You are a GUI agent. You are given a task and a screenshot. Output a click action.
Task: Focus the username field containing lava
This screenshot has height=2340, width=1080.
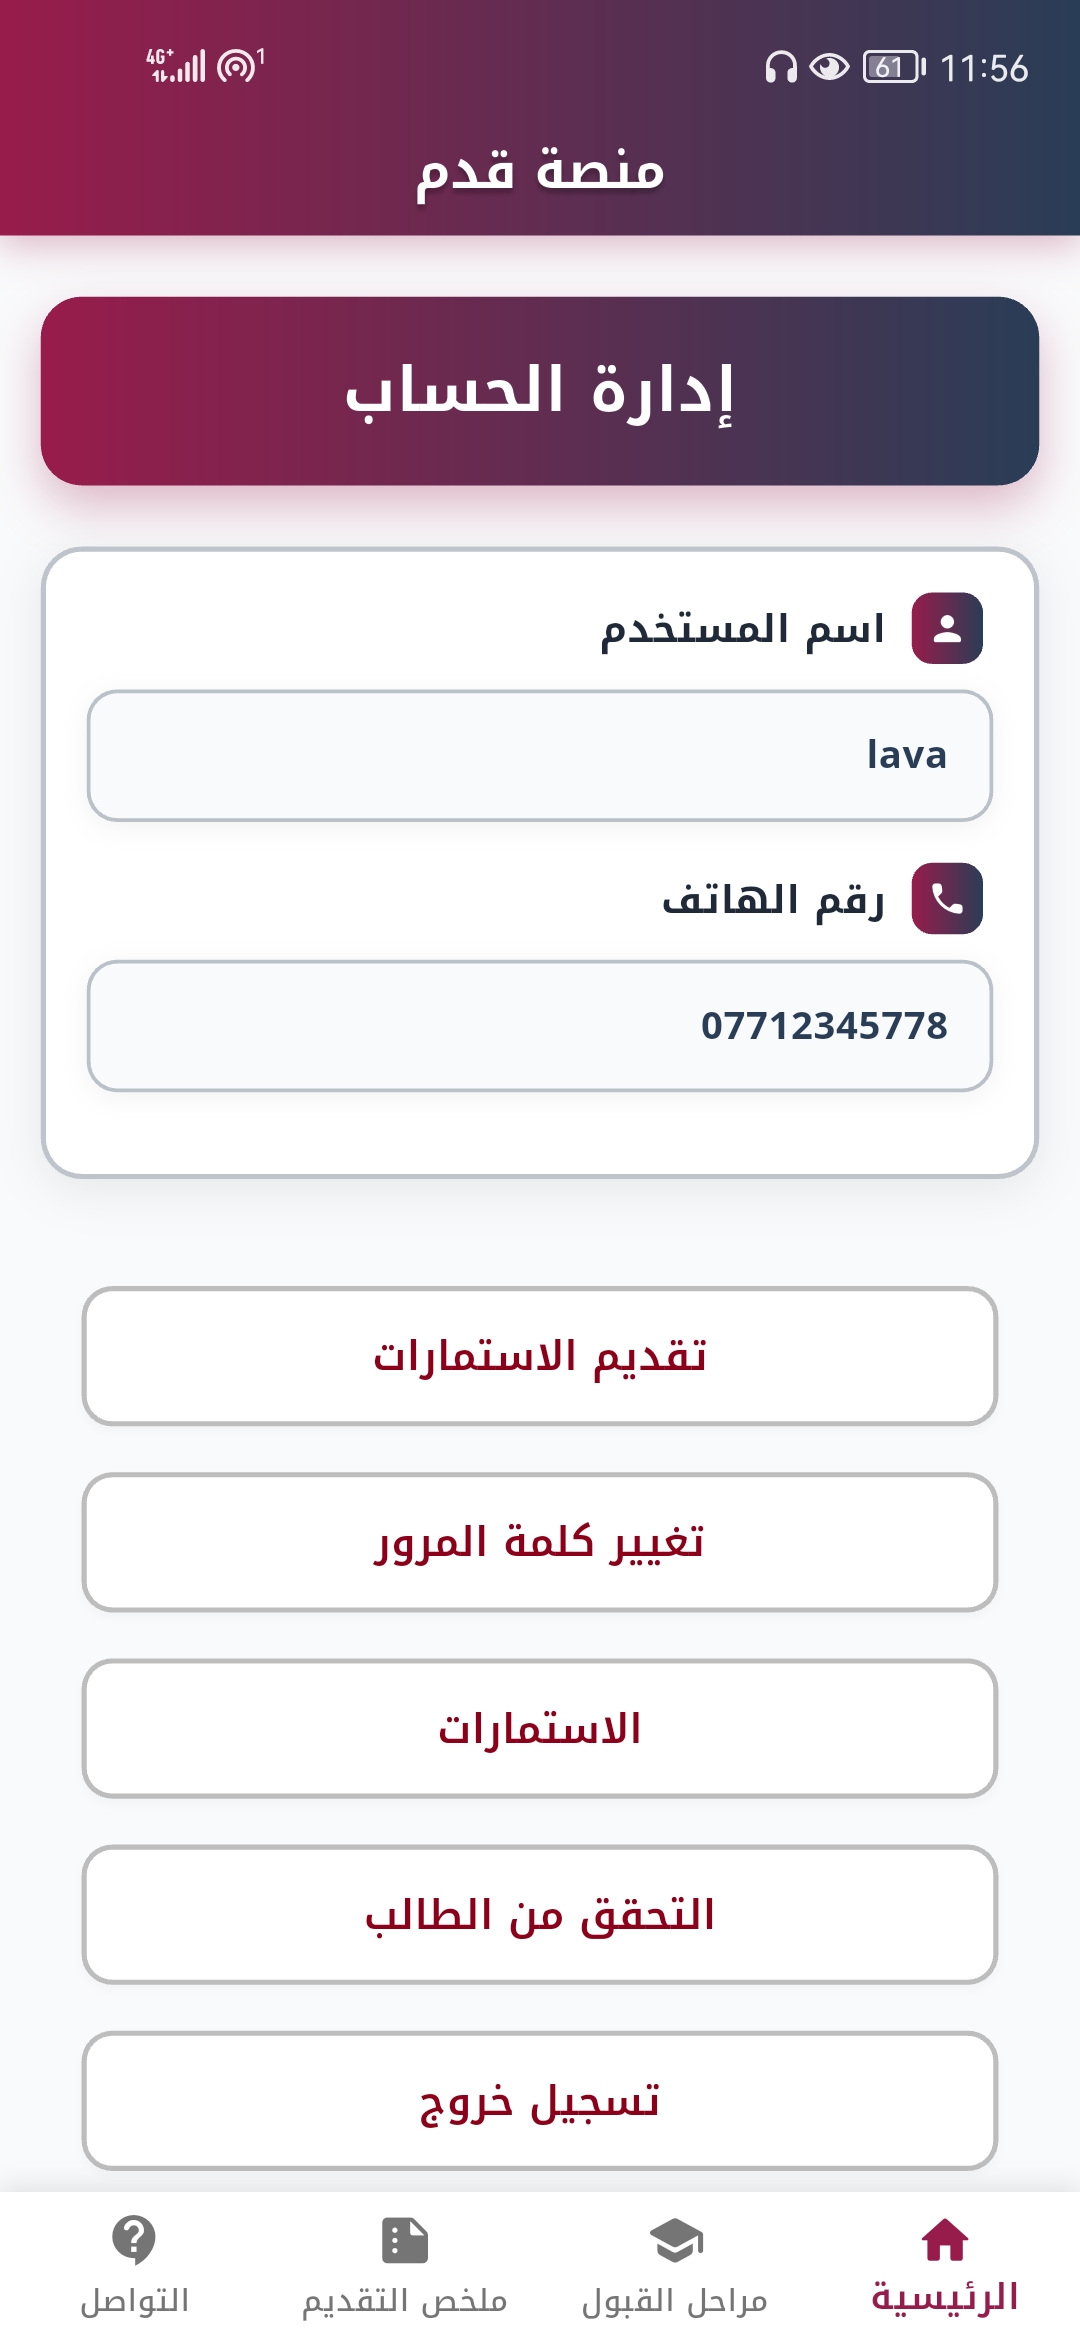click(x=540, y=756)
